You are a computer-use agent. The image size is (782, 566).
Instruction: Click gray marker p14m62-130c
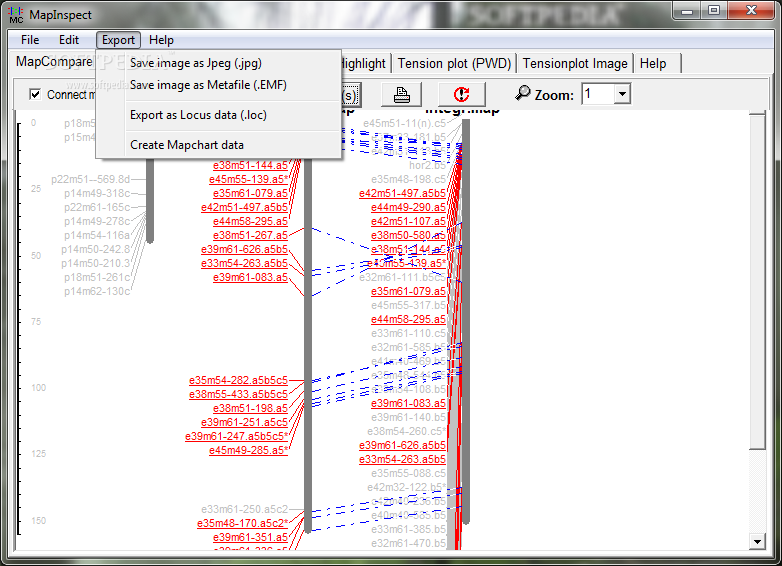[97, 291]
